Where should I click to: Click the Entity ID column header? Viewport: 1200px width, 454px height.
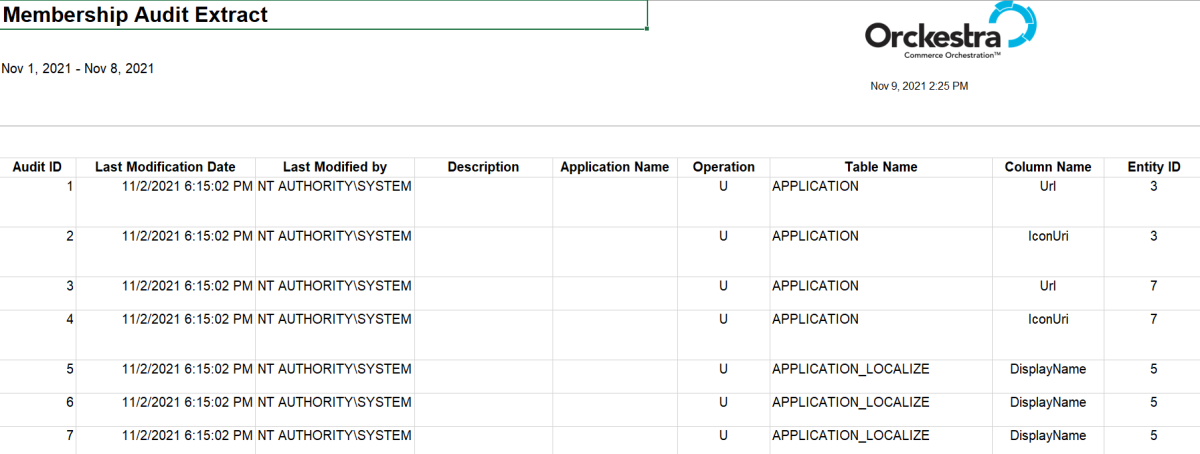click(1153, 167)
